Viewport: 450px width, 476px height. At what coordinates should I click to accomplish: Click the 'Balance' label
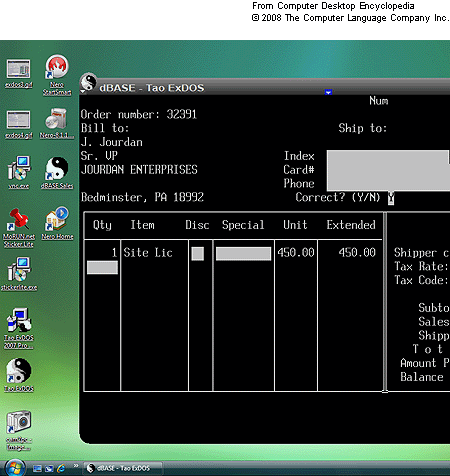(422, 377)
